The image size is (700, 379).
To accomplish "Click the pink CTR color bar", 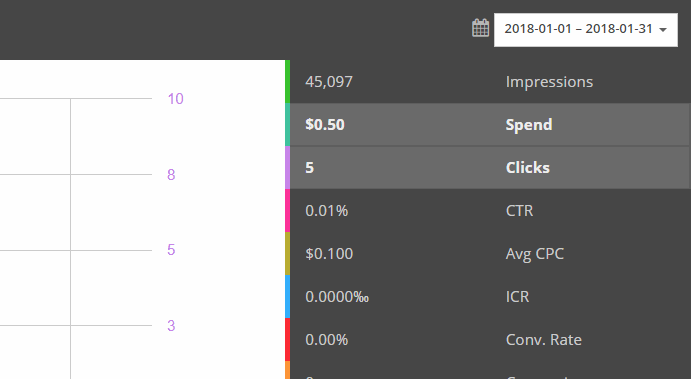I will pyautogui.click(x=288, y=211).
